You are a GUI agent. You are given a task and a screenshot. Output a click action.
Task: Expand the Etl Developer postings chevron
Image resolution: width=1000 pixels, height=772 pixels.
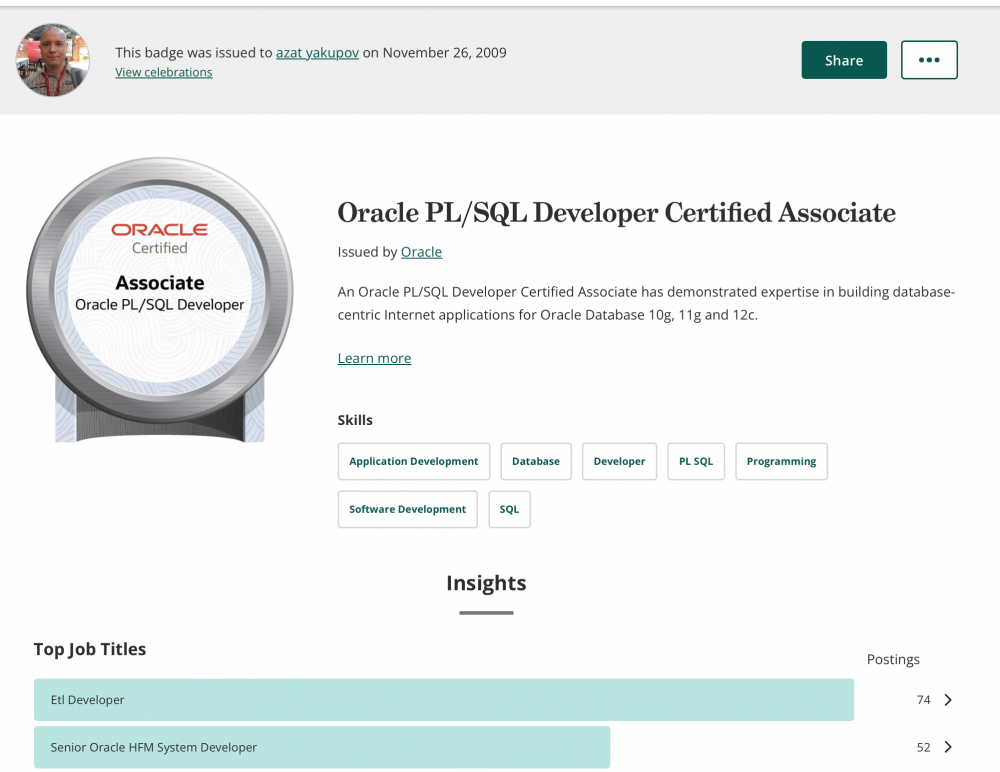[x=948, y=700]
